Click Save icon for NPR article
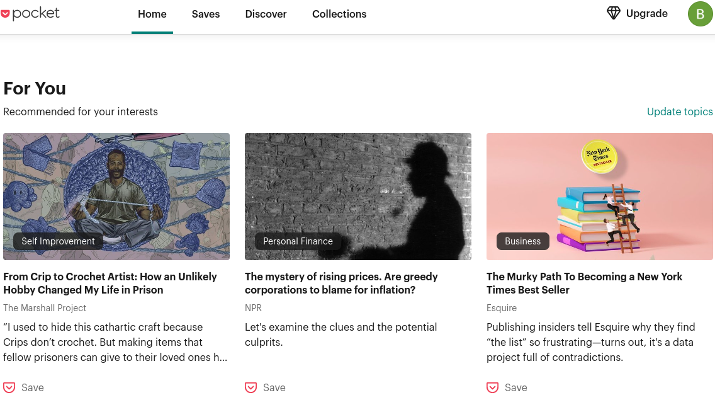Image resolution: width=715 pixels, height=400 pixels. point(251,387)
